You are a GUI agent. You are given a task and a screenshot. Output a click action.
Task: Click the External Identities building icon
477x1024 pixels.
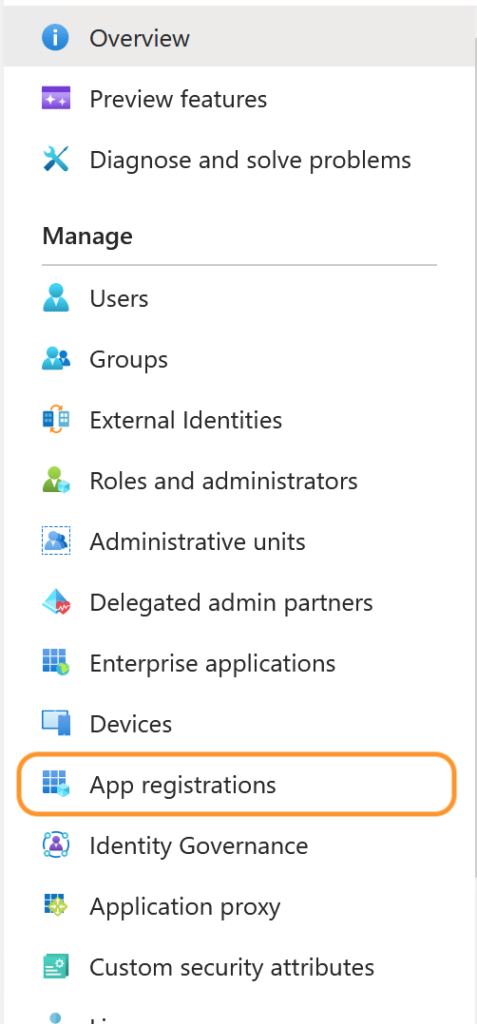56,419
